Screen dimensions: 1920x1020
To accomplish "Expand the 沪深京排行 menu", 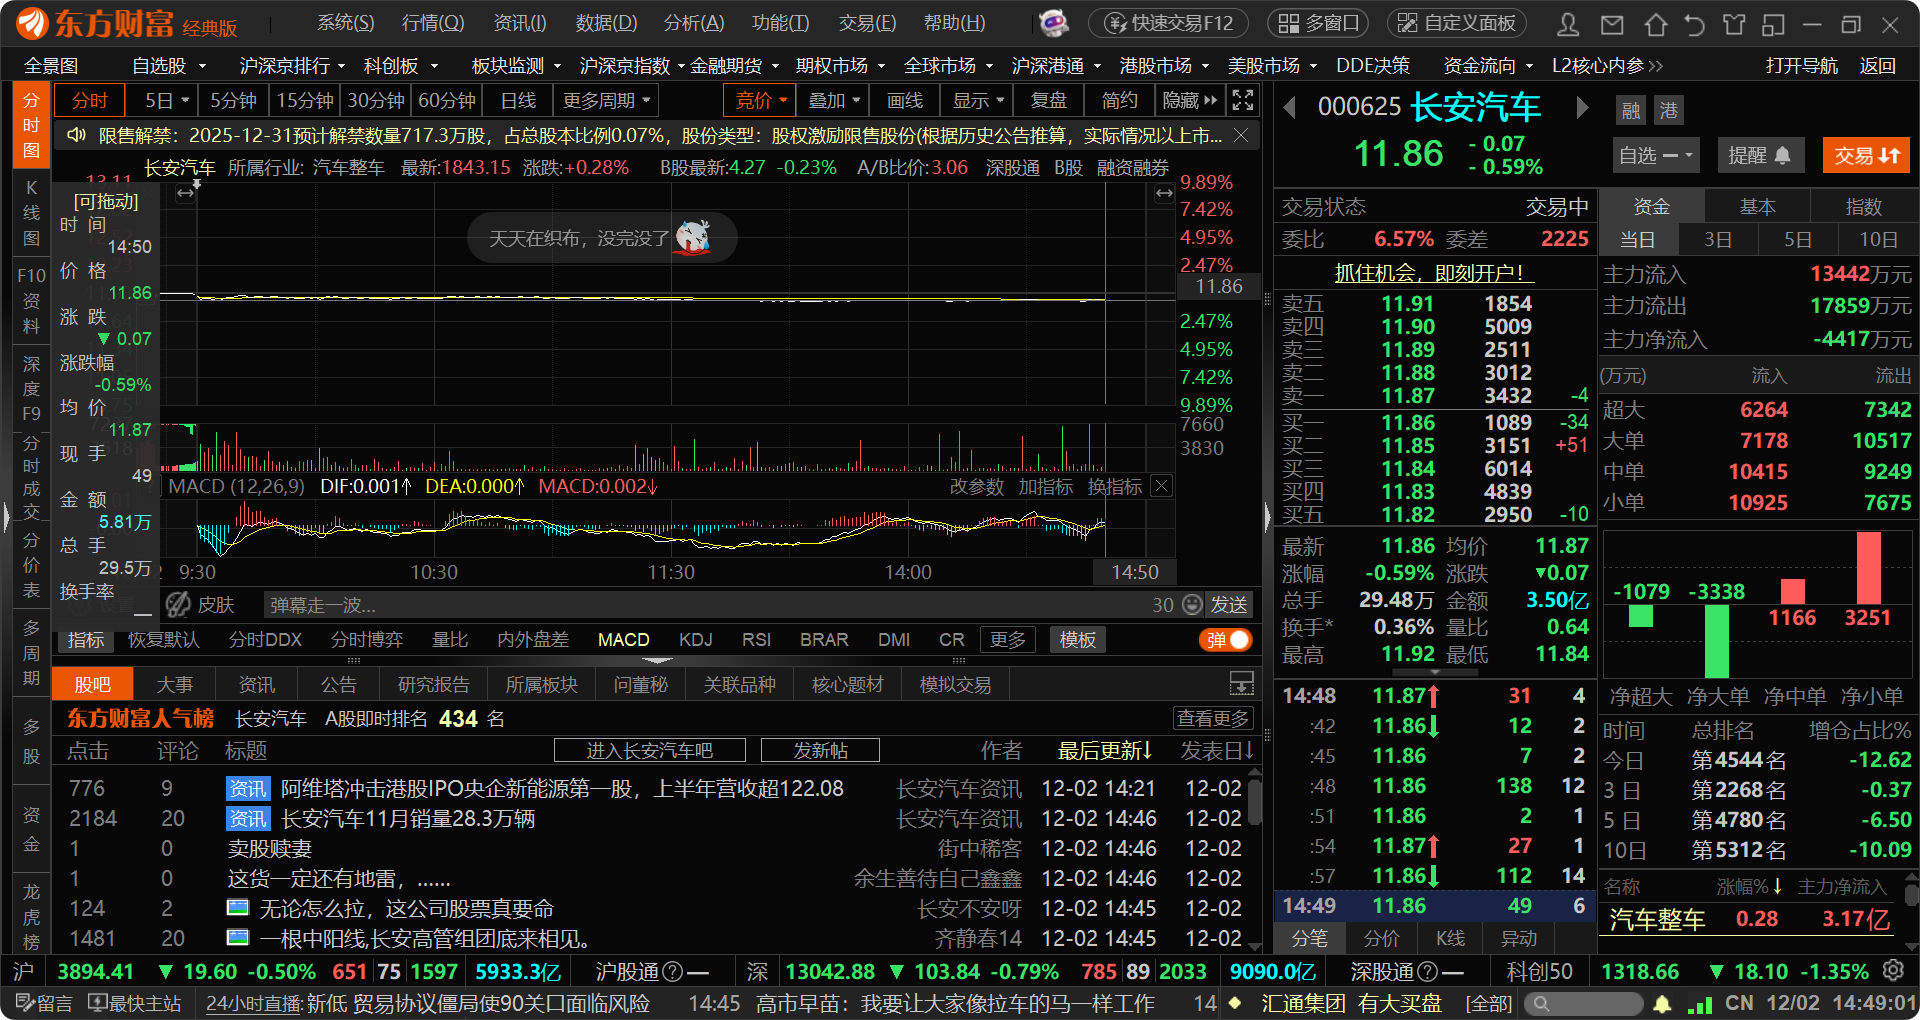I will pos(292,66).
